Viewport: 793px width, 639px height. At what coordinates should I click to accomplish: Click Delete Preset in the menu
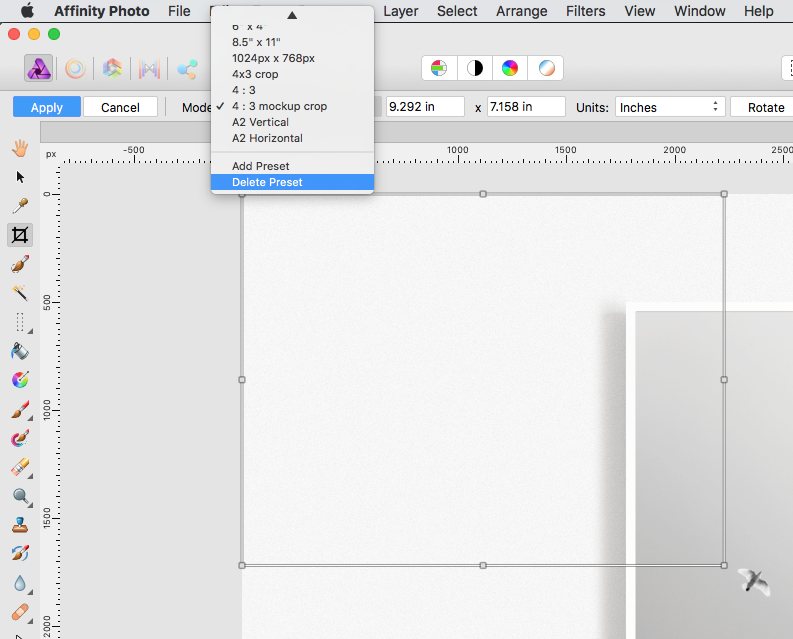tap(267, 182)
